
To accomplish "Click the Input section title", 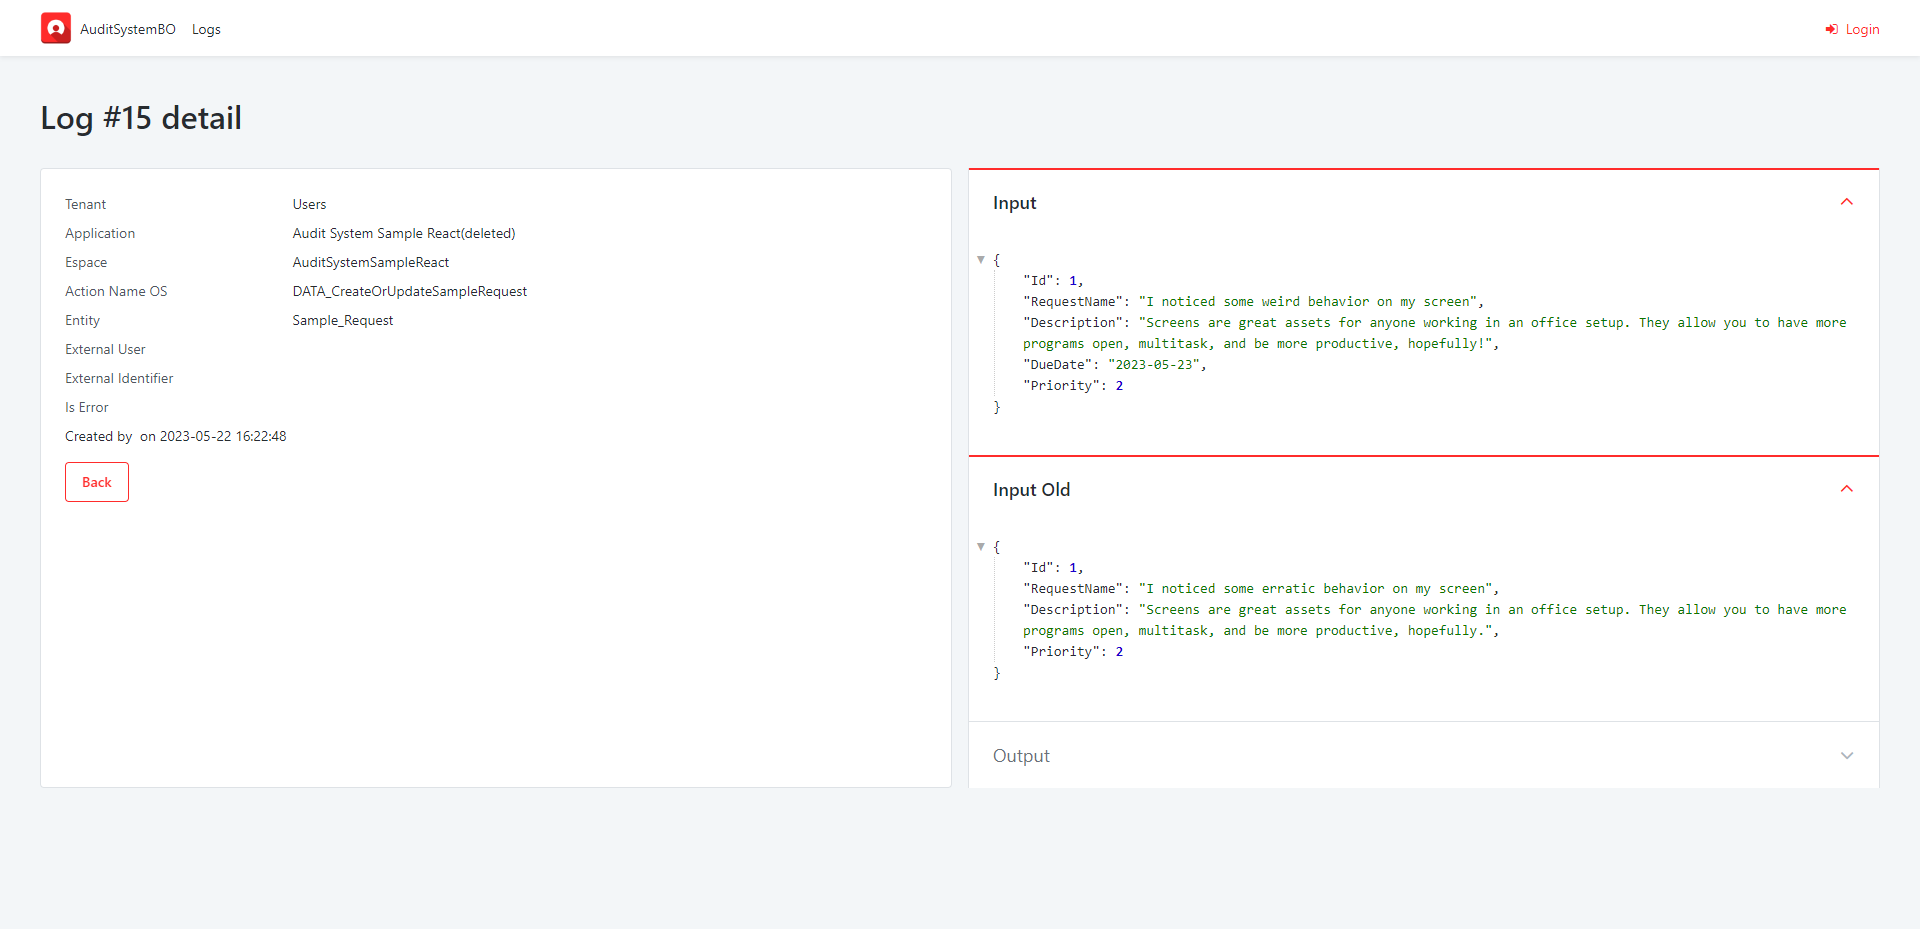I will [x=1014, y=203].
